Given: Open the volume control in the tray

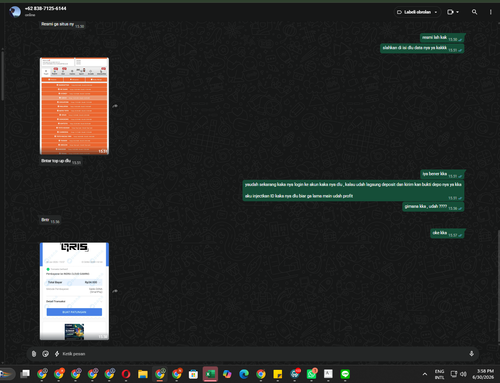Looking at the screenshot, I should point(463,374).
